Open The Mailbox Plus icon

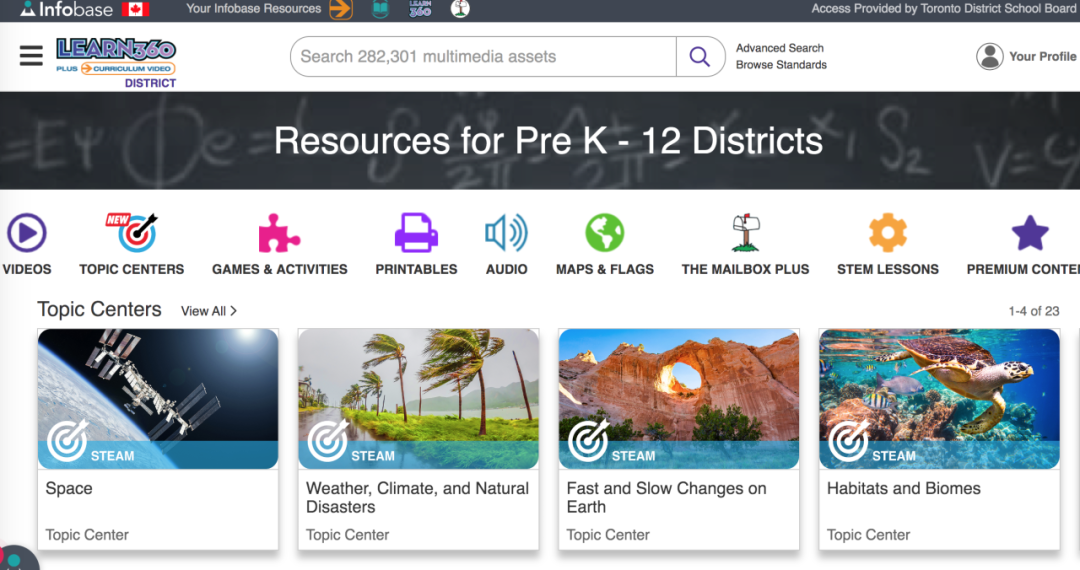(745, 233)
